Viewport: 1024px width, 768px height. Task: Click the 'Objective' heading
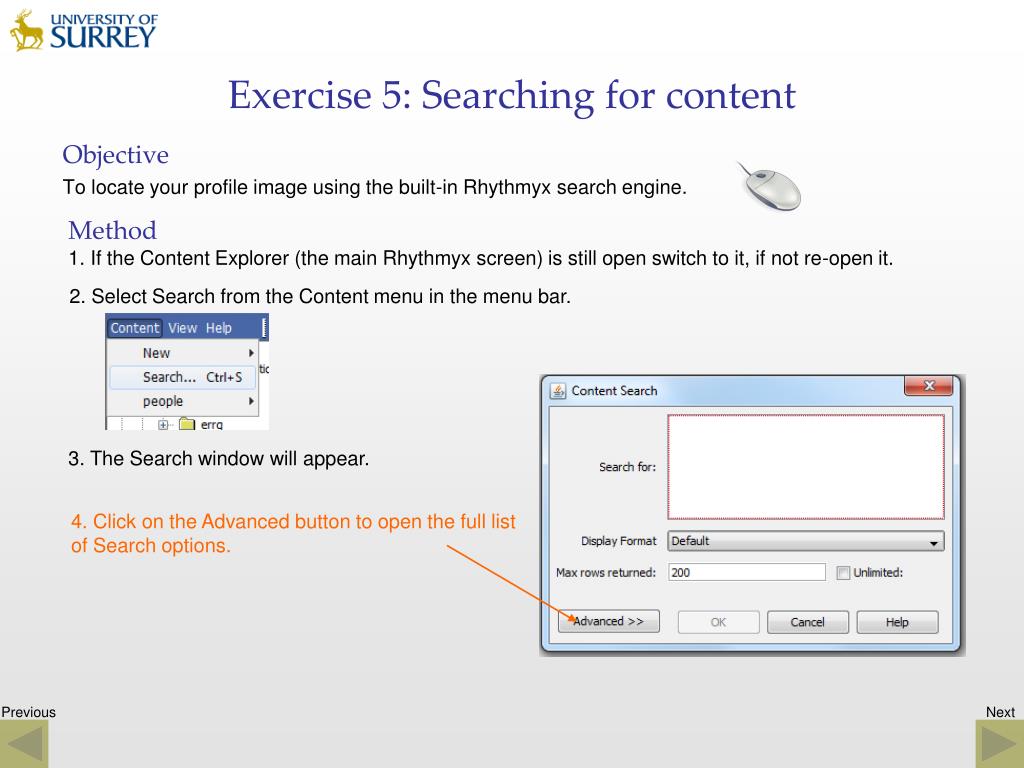pos(116,155)
